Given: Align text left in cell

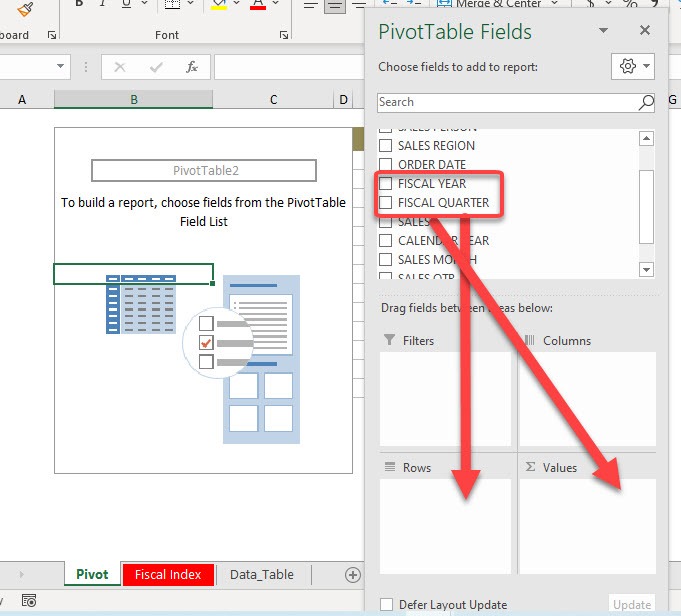Looking at the screenshot, I should [x=311, y=5].
